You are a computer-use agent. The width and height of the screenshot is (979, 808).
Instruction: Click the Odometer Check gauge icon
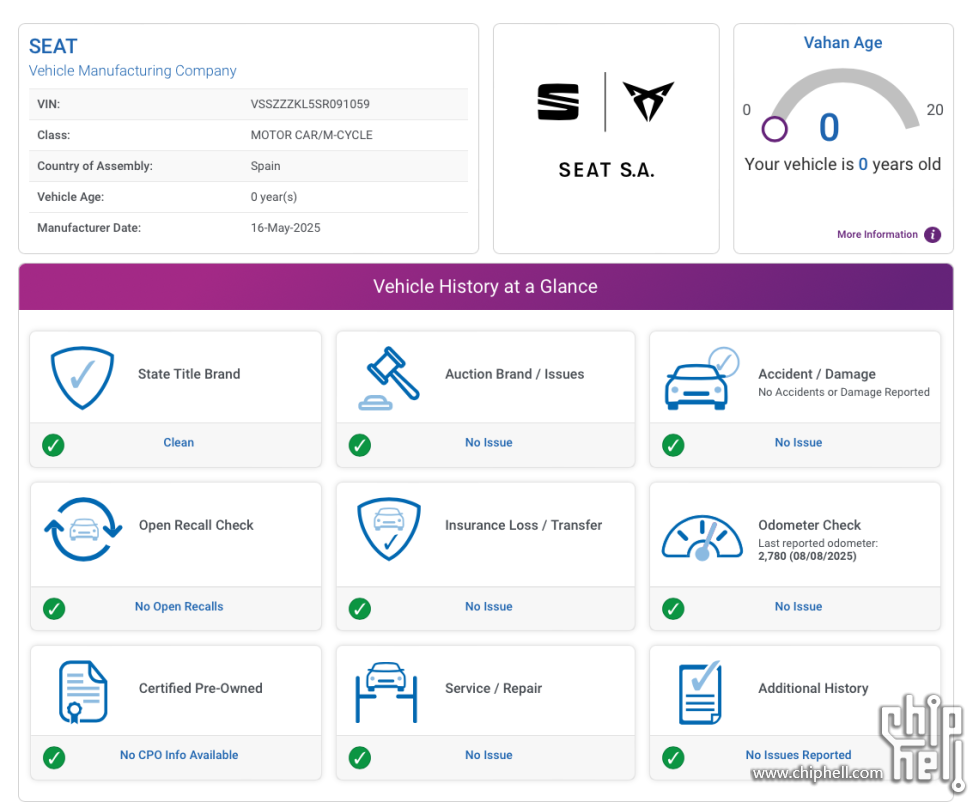pos(702,538)
